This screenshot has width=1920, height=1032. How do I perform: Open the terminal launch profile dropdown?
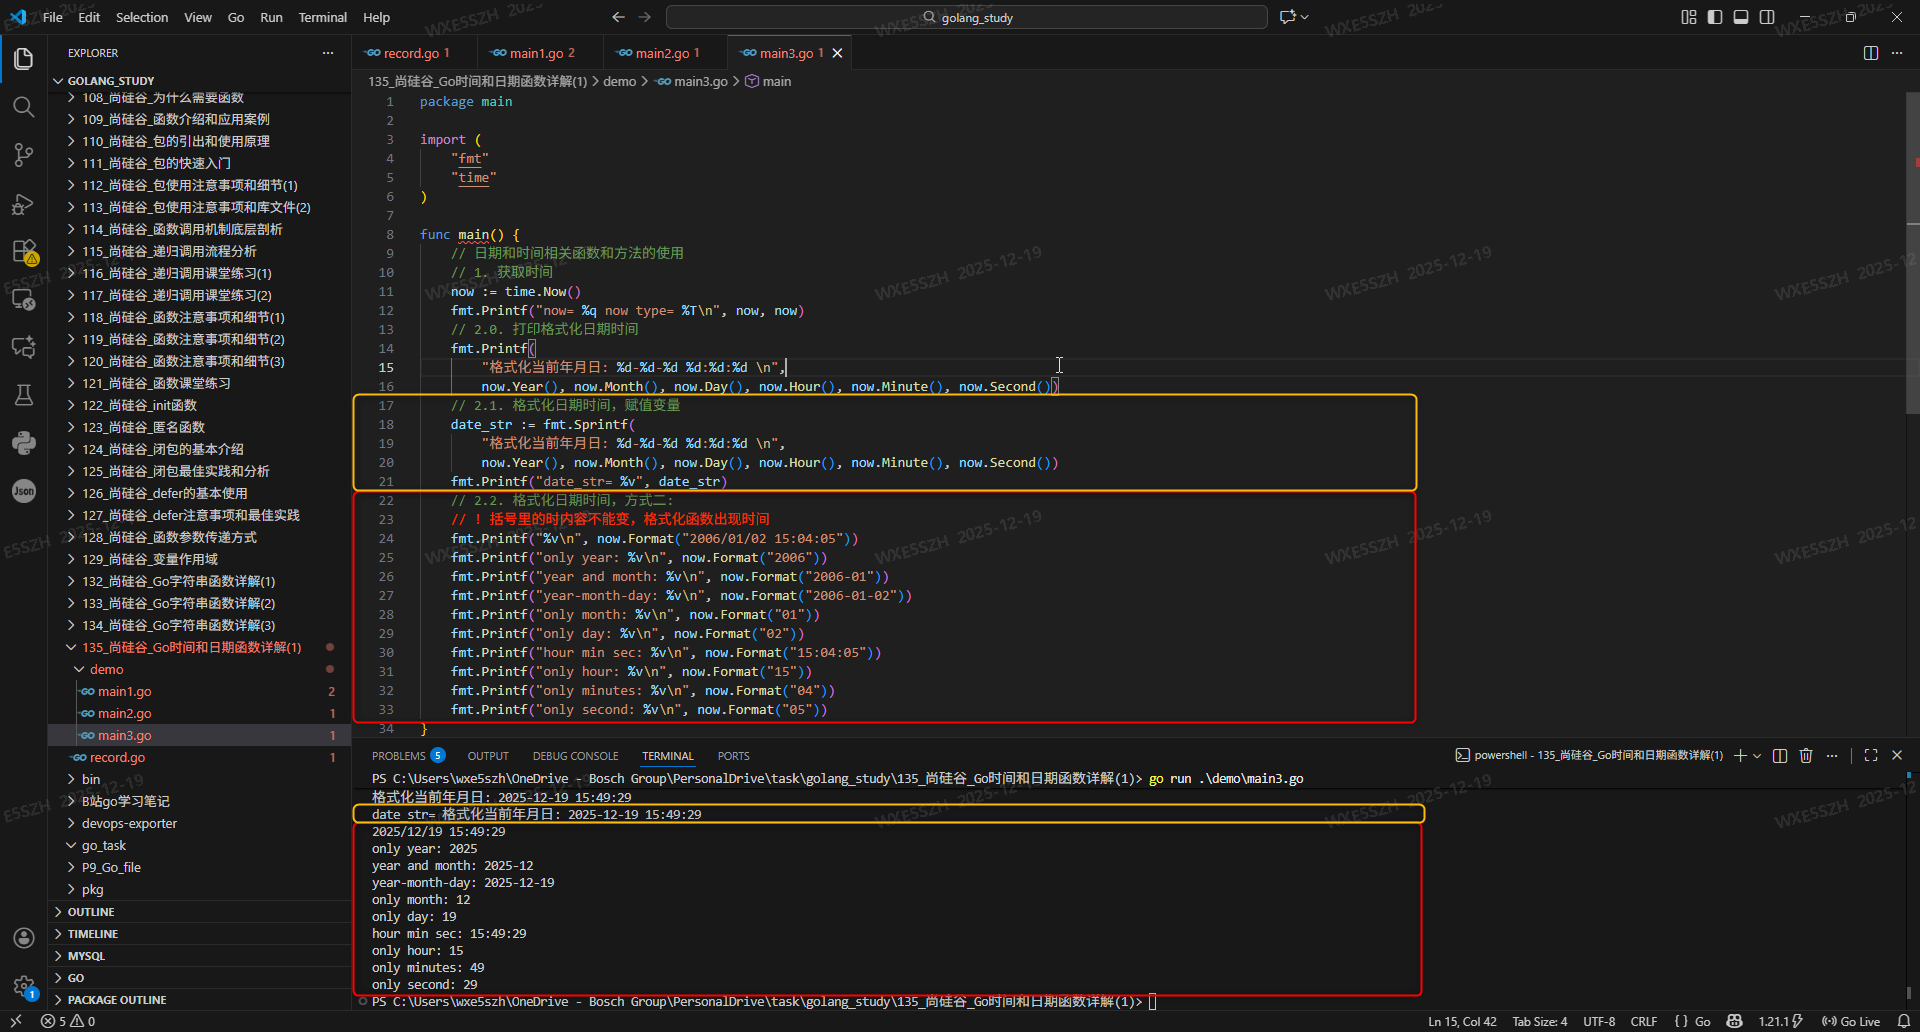tap(1757, 756)
